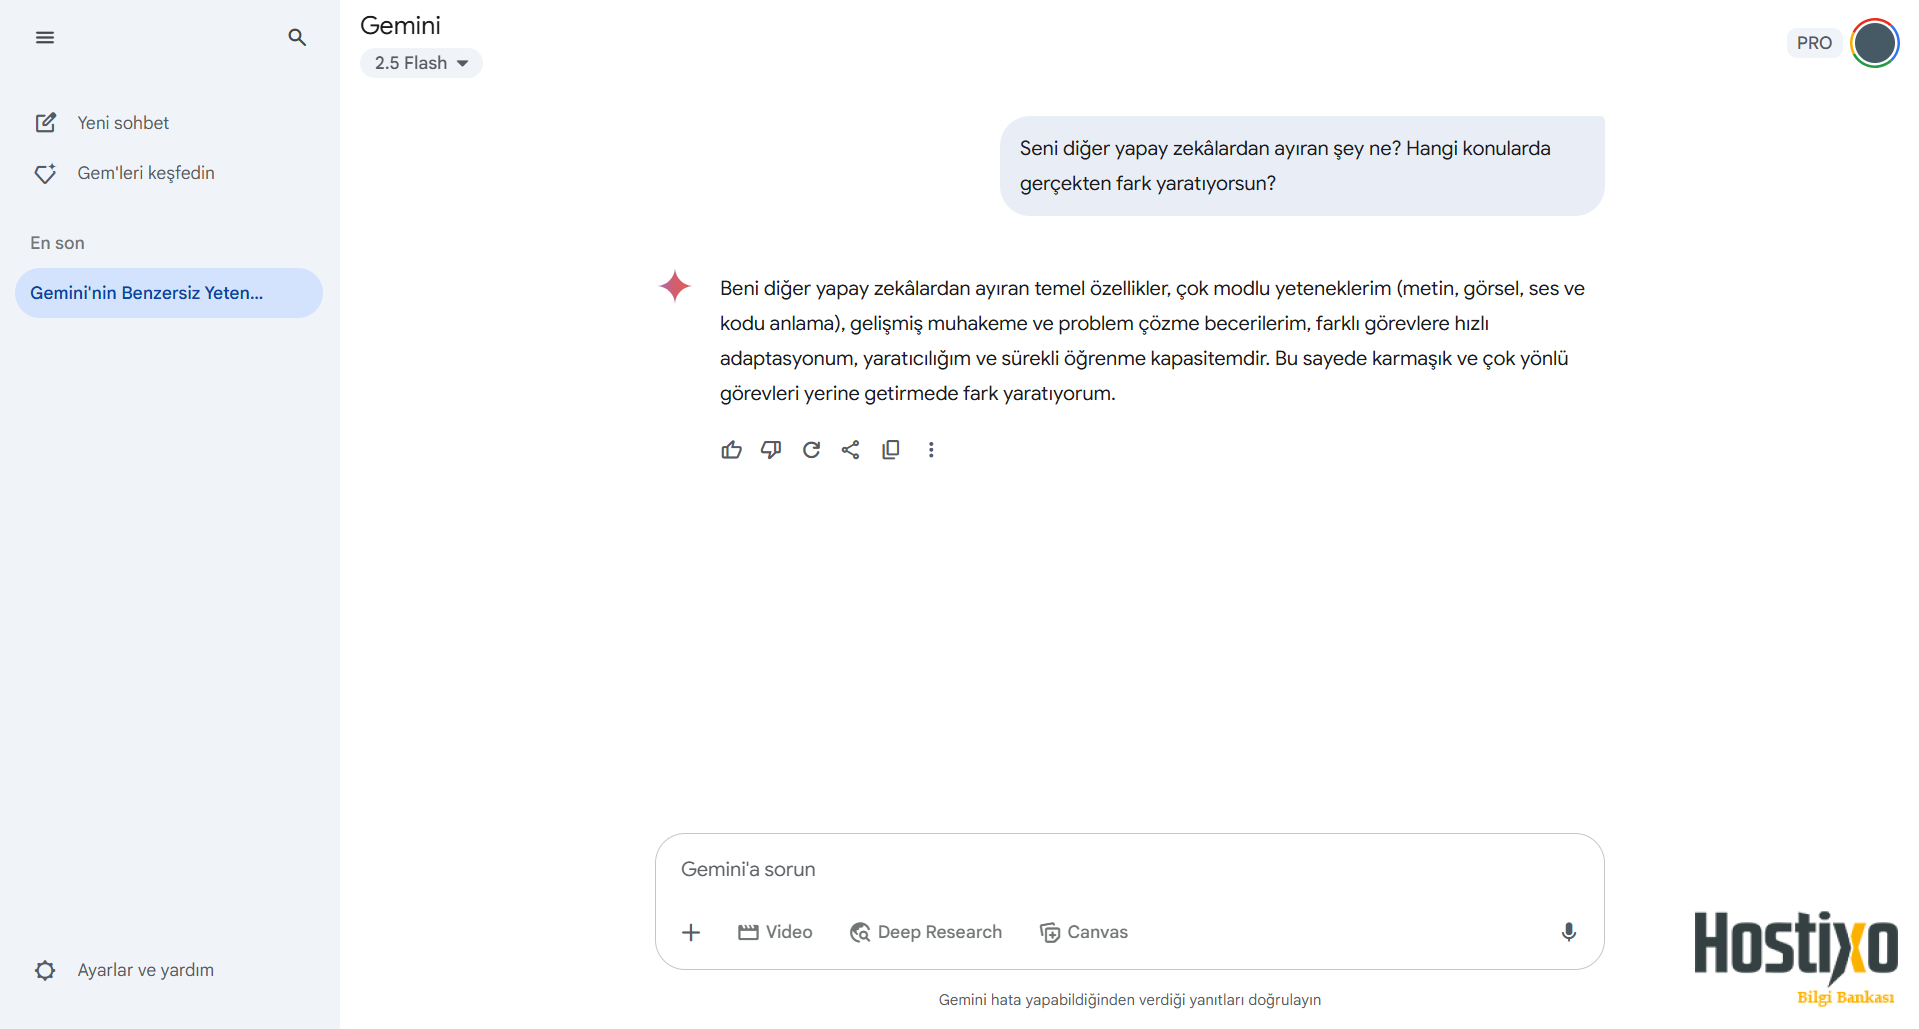This screenshot has width=1919, height=1029.
Task: Copy the response with the copy icon
Action: tap(891, 450)
